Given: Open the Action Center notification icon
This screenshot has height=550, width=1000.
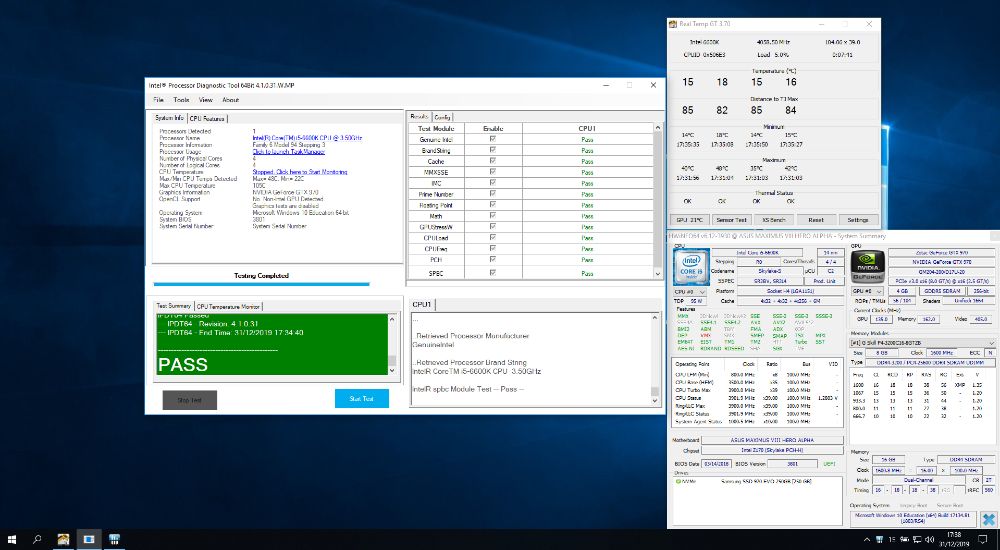Looking at the screenshot, I should coord(984,540).
